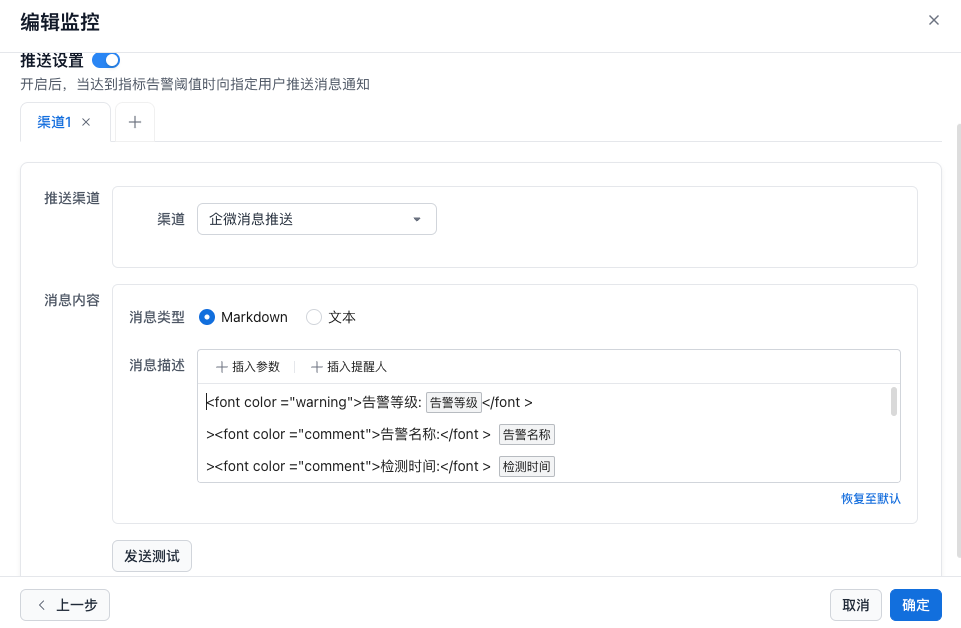
Task: Close the 编辑监控 dialog with X icon
Action: tap(934, 20)
